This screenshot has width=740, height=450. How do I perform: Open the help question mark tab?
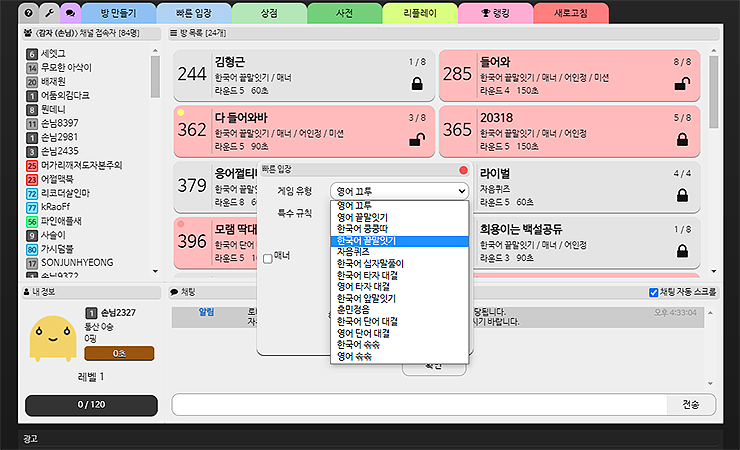(29, 13)
